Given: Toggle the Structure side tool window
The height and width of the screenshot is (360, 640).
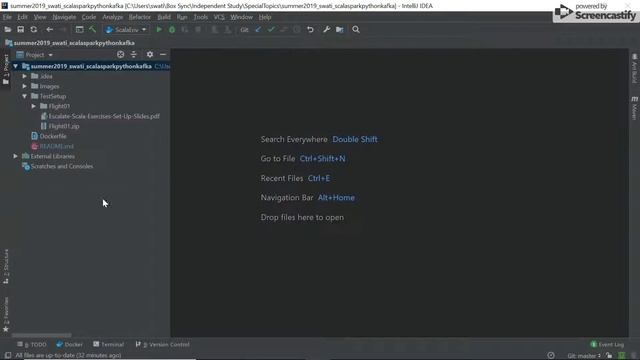Looking at the screenshot, I should click(6, 266).
